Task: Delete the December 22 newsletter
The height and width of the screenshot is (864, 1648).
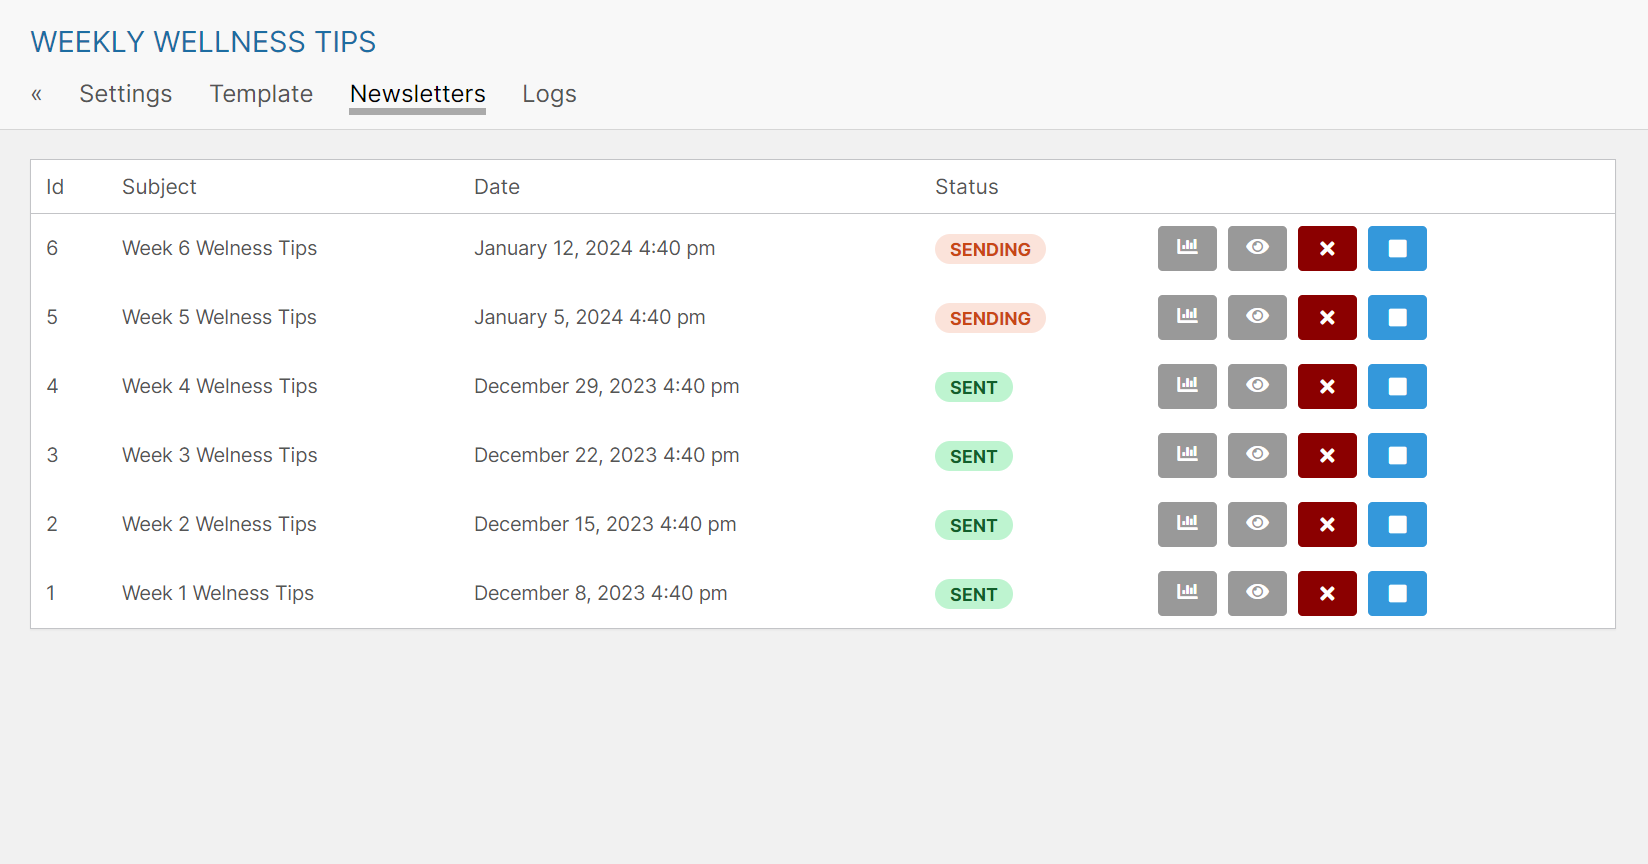Action: point(1327,455)
